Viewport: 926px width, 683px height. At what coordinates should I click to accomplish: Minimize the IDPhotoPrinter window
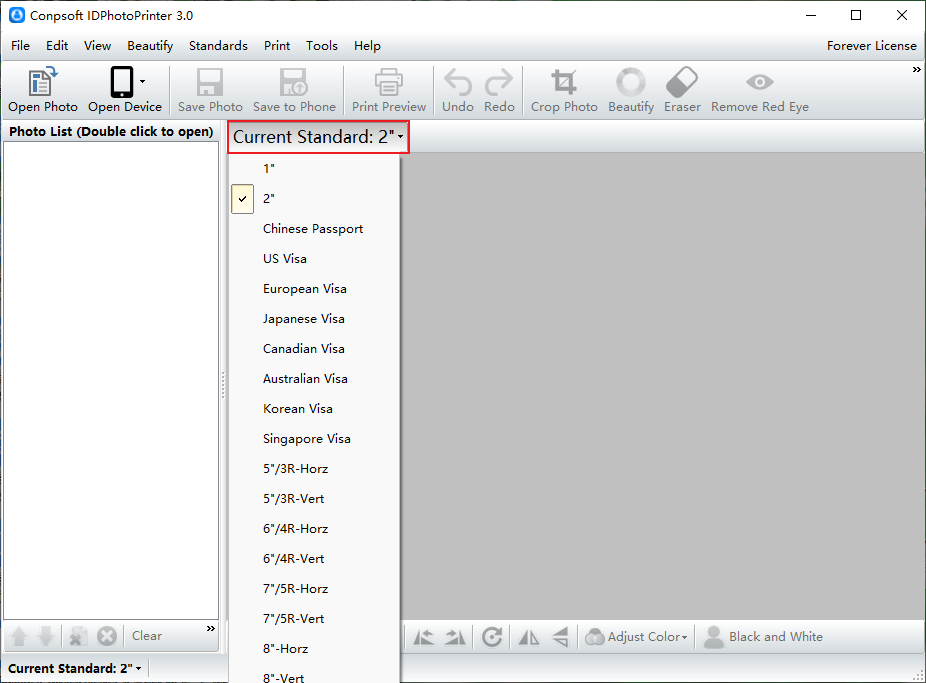pos(811,15)
